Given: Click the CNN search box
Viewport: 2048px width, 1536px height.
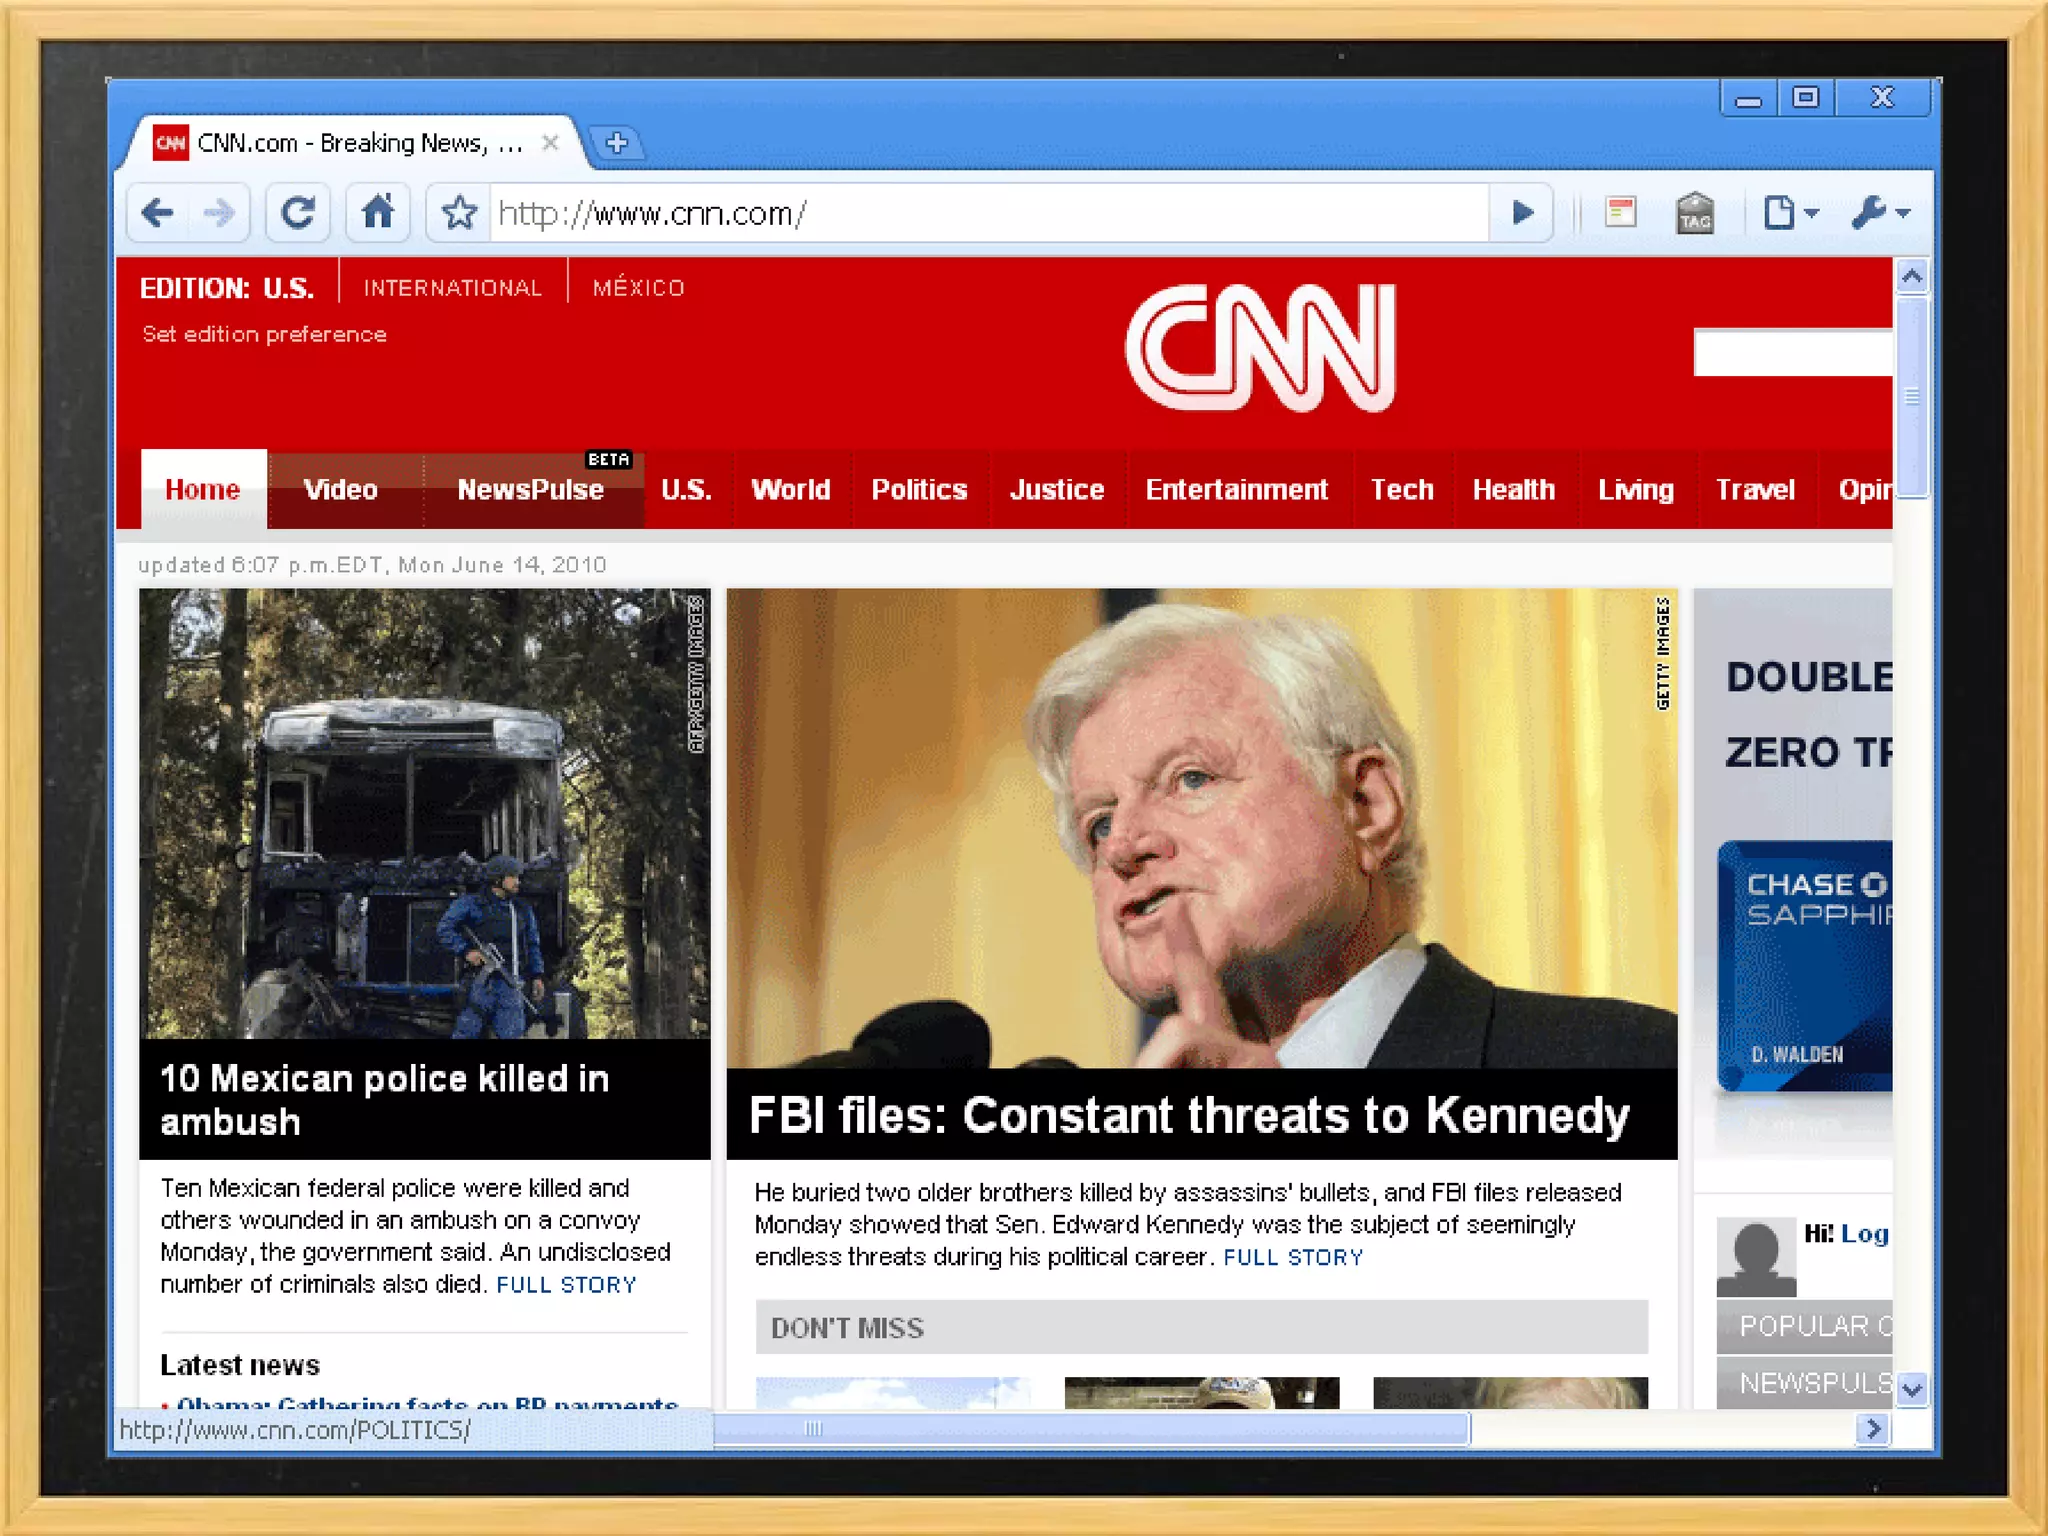Looking at the screenshot, I should point(1793,352).
